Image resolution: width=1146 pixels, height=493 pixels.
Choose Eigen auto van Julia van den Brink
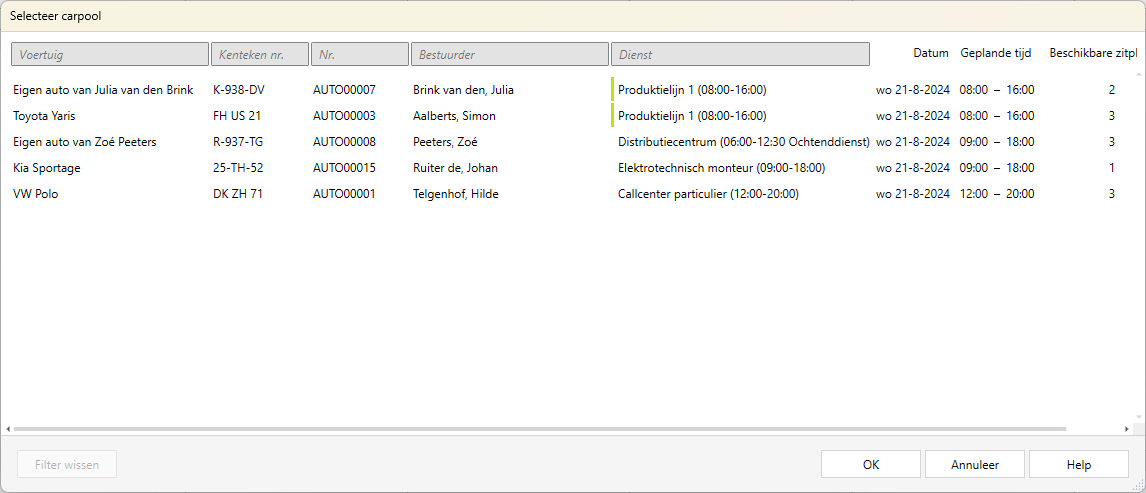coord(103,90)
